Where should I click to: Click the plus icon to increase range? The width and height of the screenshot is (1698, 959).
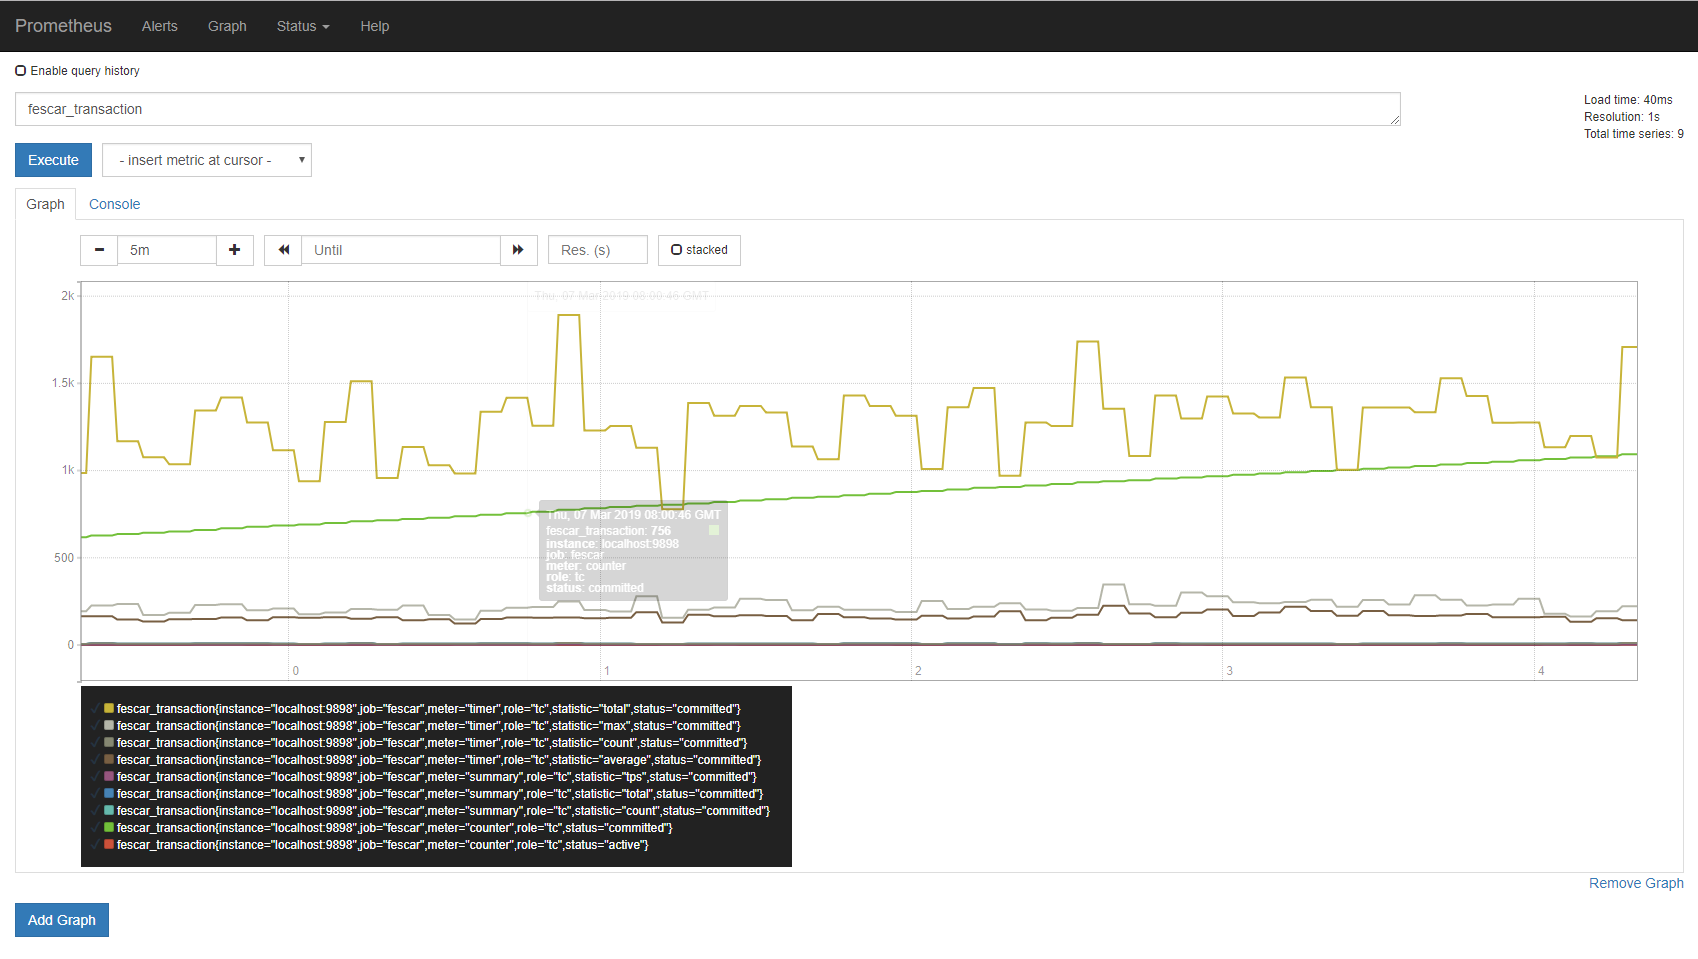click(x=234, y=250)
